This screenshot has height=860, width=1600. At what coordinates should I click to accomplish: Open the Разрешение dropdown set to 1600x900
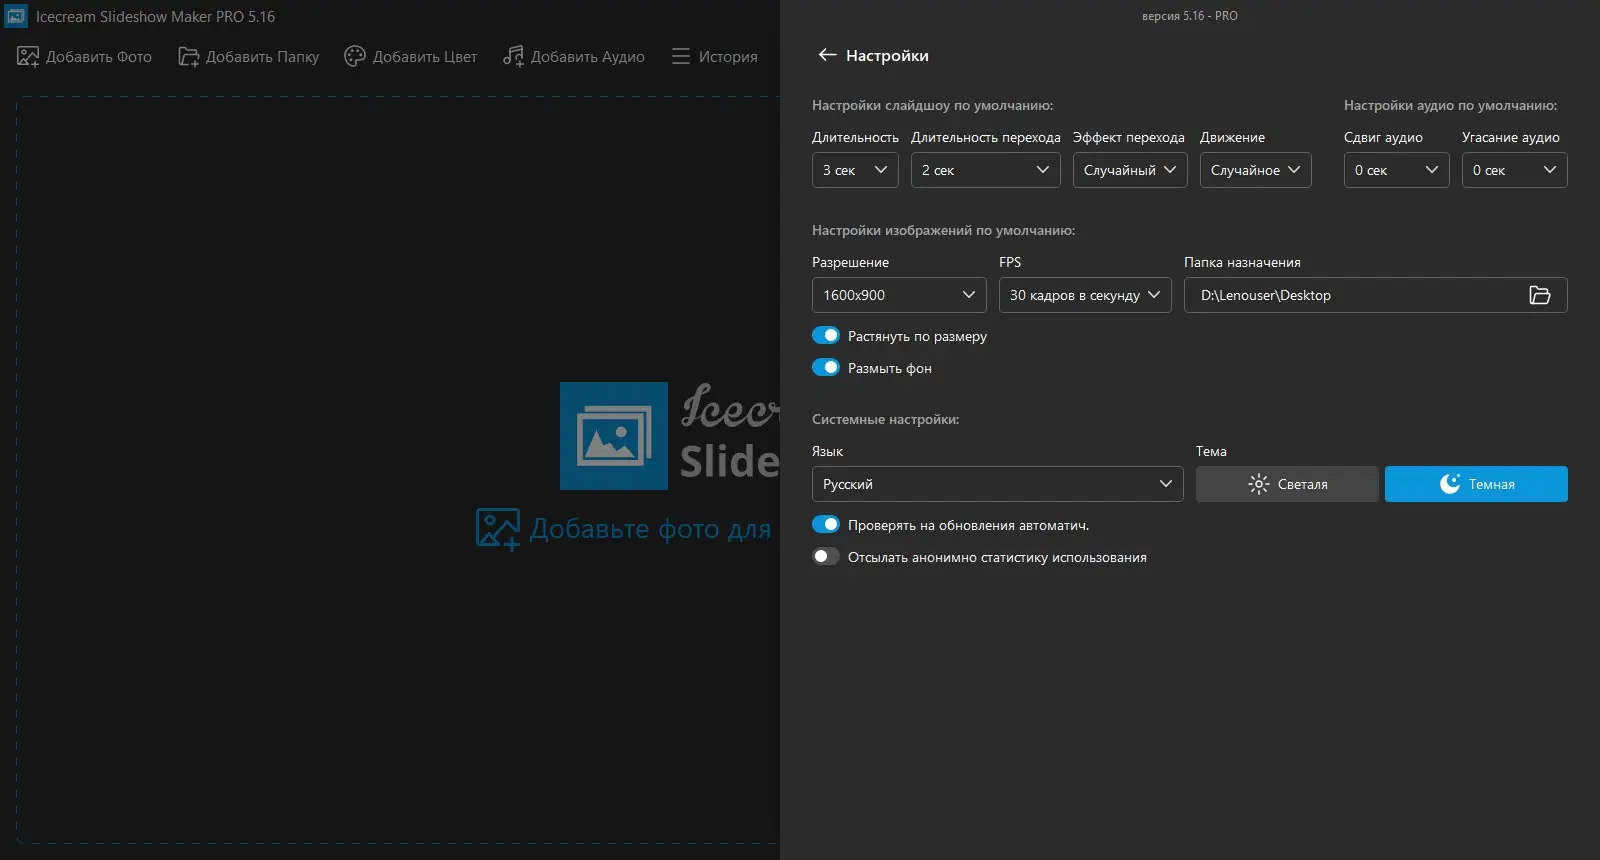click(899, 295)
